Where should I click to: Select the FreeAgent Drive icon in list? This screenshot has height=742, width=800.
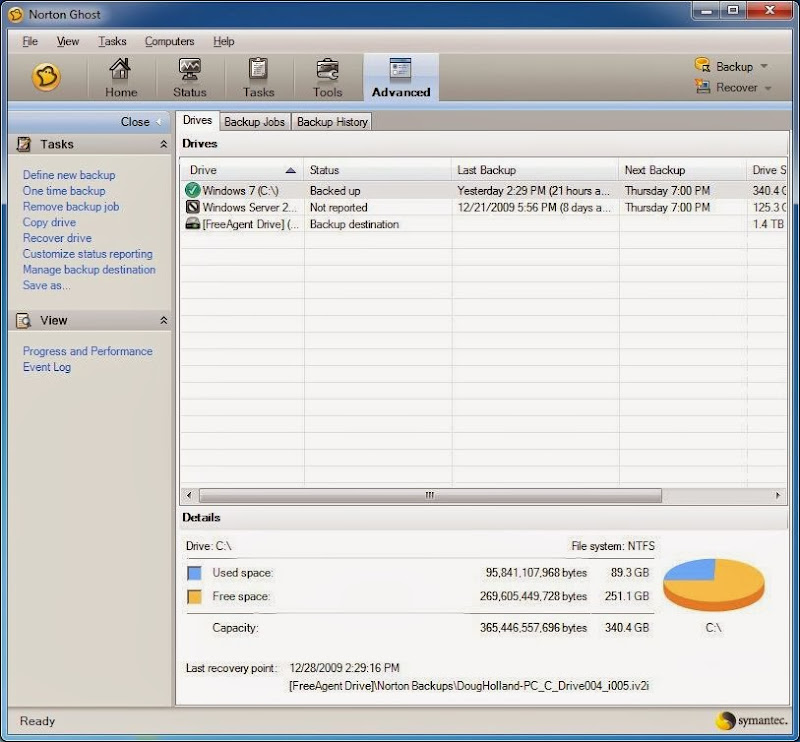pos(193,224)
